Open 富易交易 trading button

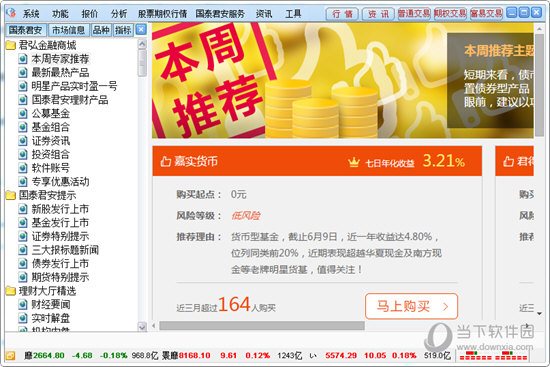coord(486,14)
